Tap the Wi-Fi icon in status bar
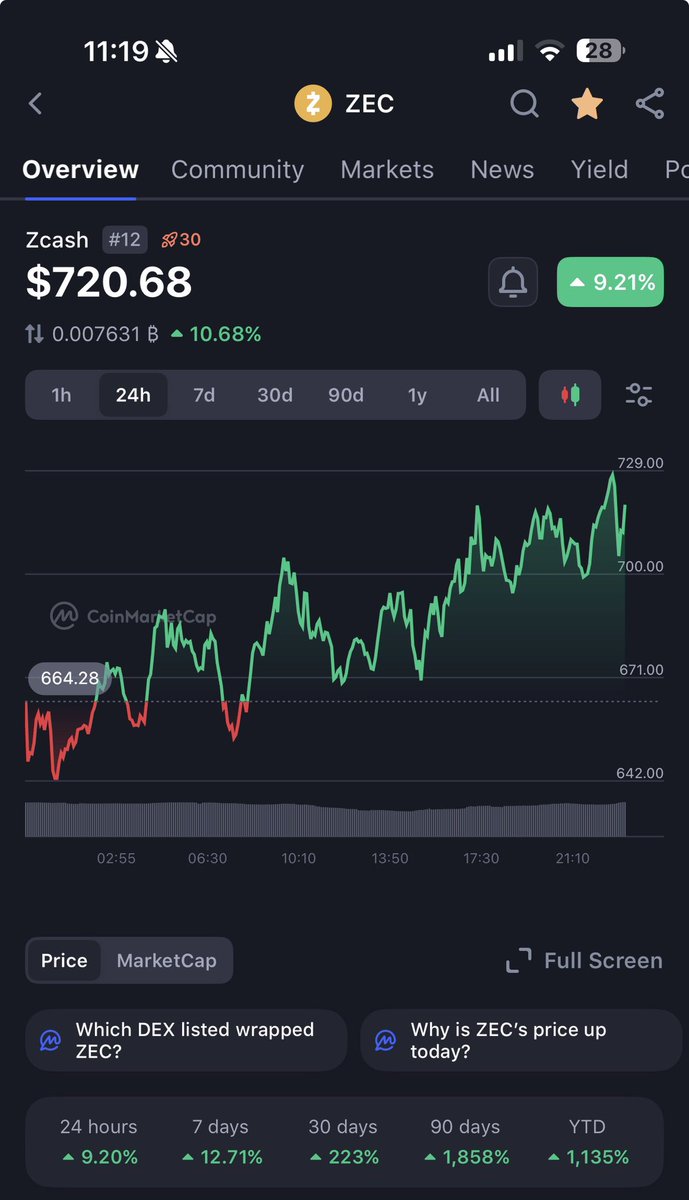The height and width of the screenshot is (1200, 689). pyautogui.click(x=549, y=51)
